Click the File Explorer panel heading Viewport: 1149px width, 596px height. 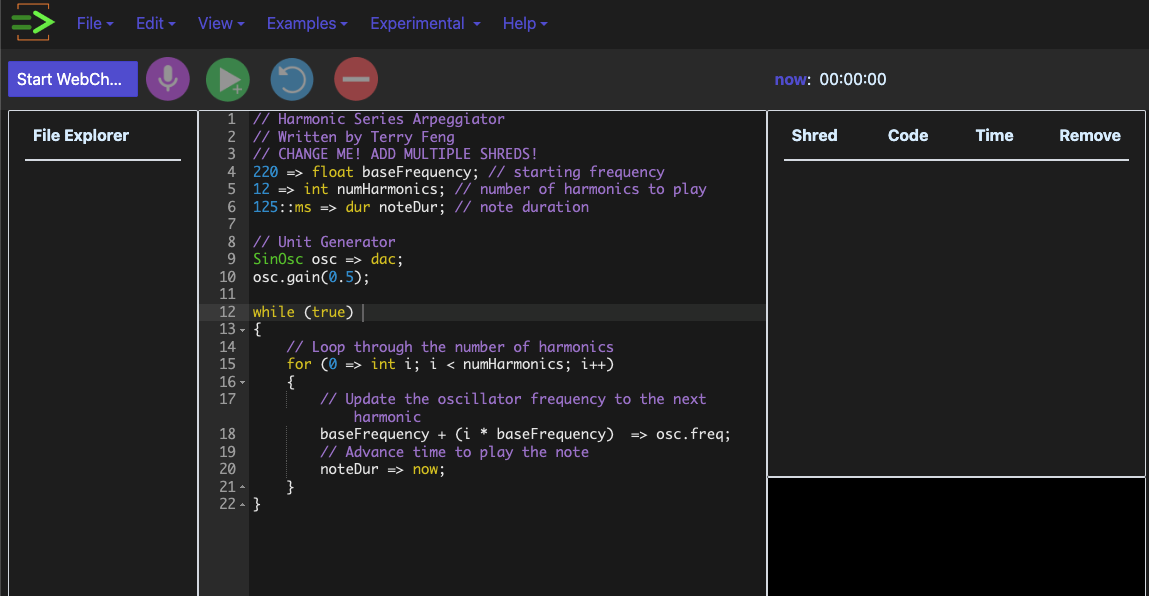click(81, 136)
